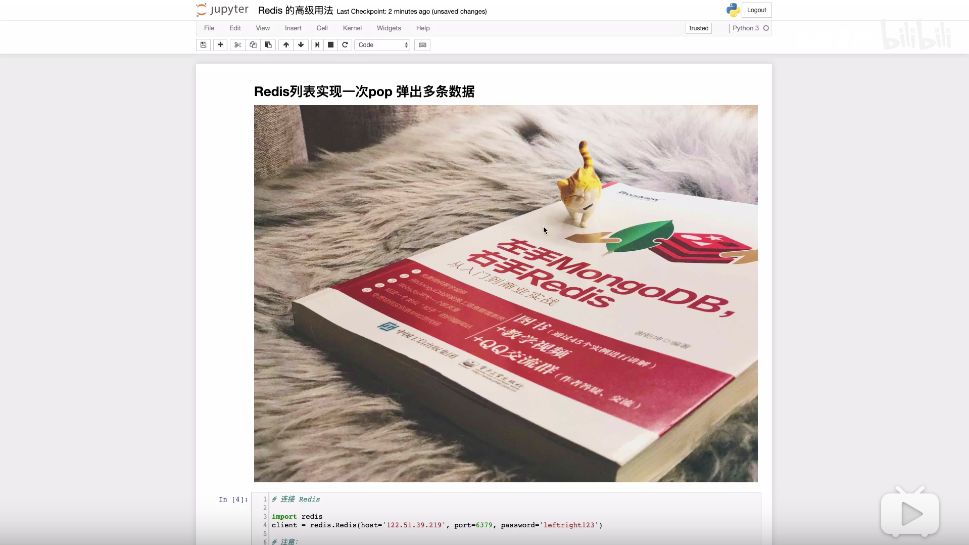Copy selected cells icon
969x545 pixels.
point(253,44)
